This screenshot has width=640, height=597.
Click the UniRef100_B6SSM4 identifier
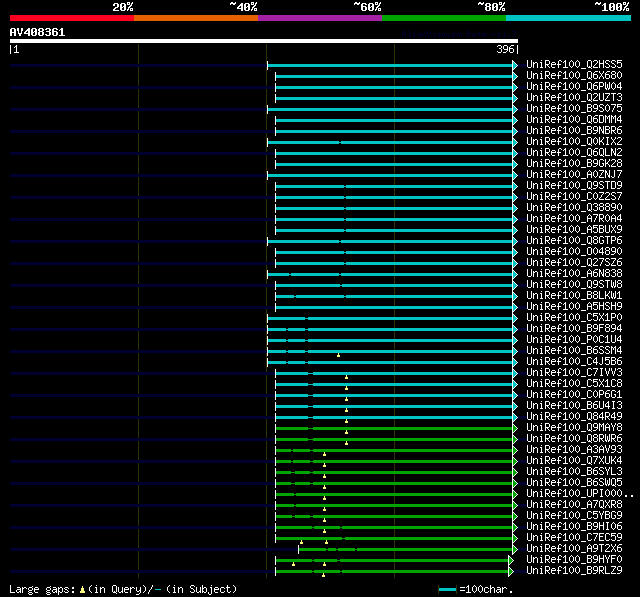(x=574, y=351)
